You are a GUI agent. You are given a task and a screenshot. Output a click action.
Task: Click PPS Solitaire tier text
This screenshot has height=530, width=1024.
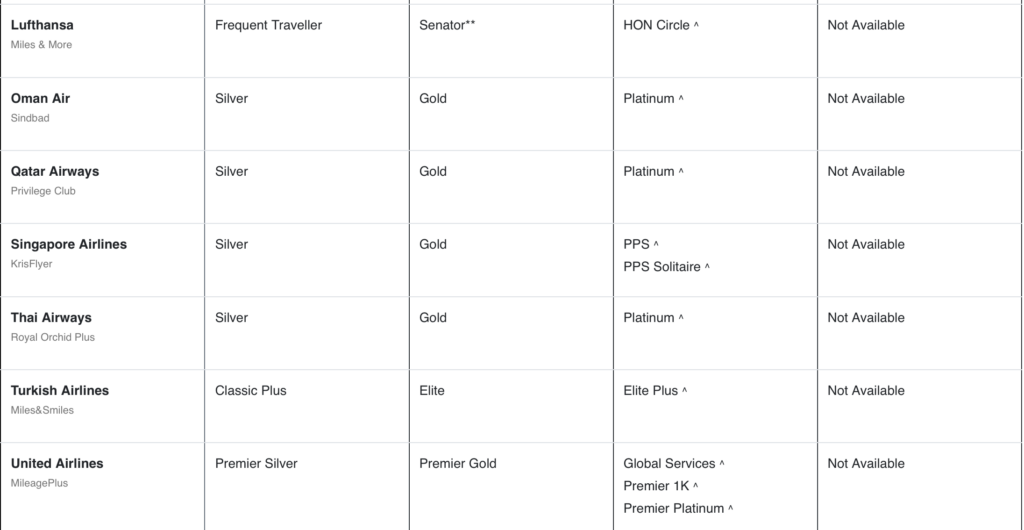coord(662,267)
